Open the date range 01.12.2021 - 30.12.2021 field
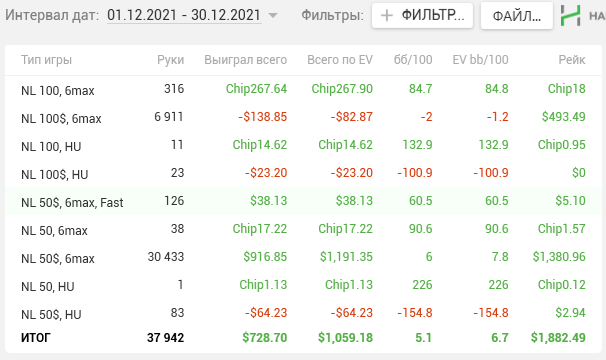Image resolution: width=606 pixels, height=360 pixels. [x=184, y=15]
